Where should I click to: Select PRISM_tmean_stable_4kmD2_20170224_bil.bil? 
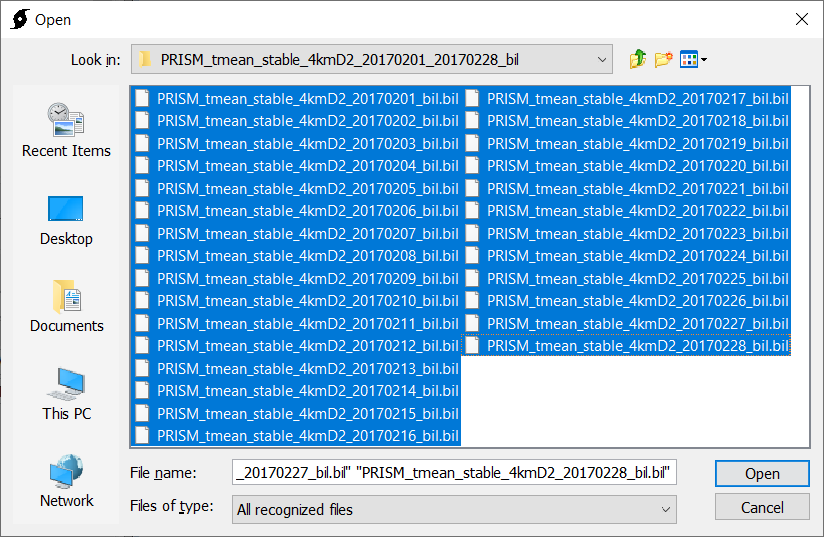point(626,256)
